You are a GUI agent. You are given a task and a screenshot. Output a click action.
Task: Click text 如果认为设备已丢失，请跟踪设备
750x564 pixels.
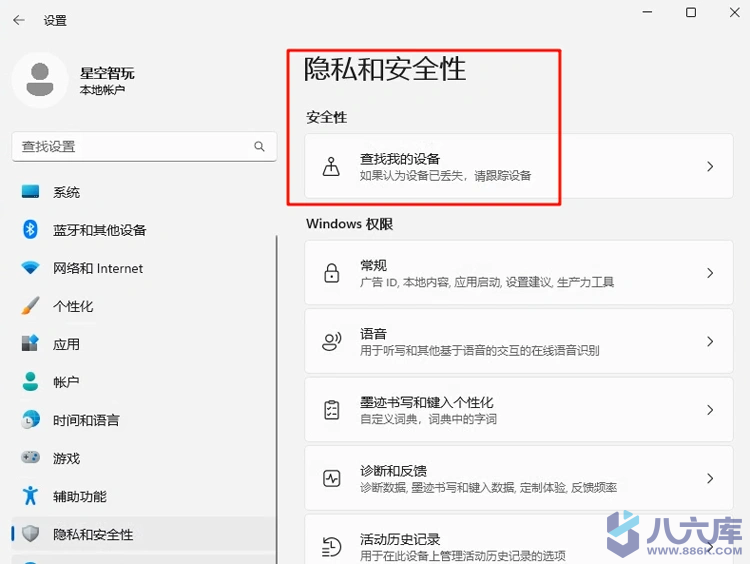click(x=445, y=176)
